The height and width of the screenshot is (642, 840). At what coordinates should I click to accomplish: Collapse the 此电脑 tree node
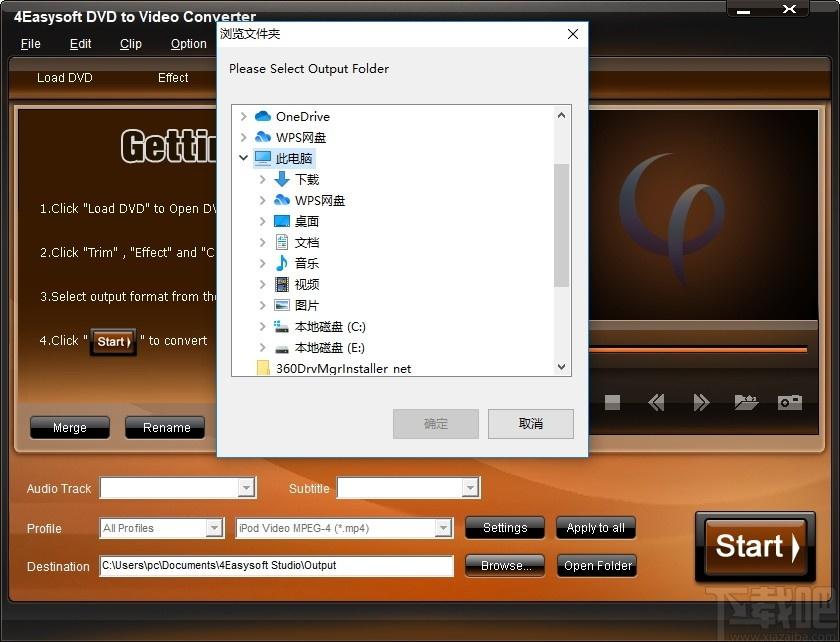(243, 158)
